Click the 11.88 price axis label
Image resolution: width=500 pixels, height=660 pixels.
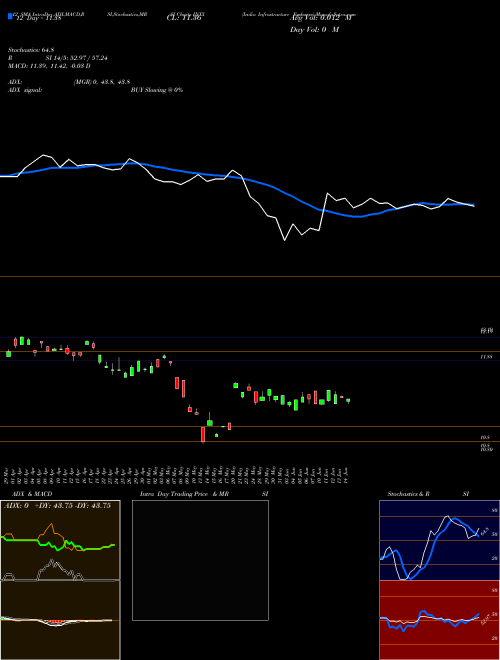[x=487, y=357]
